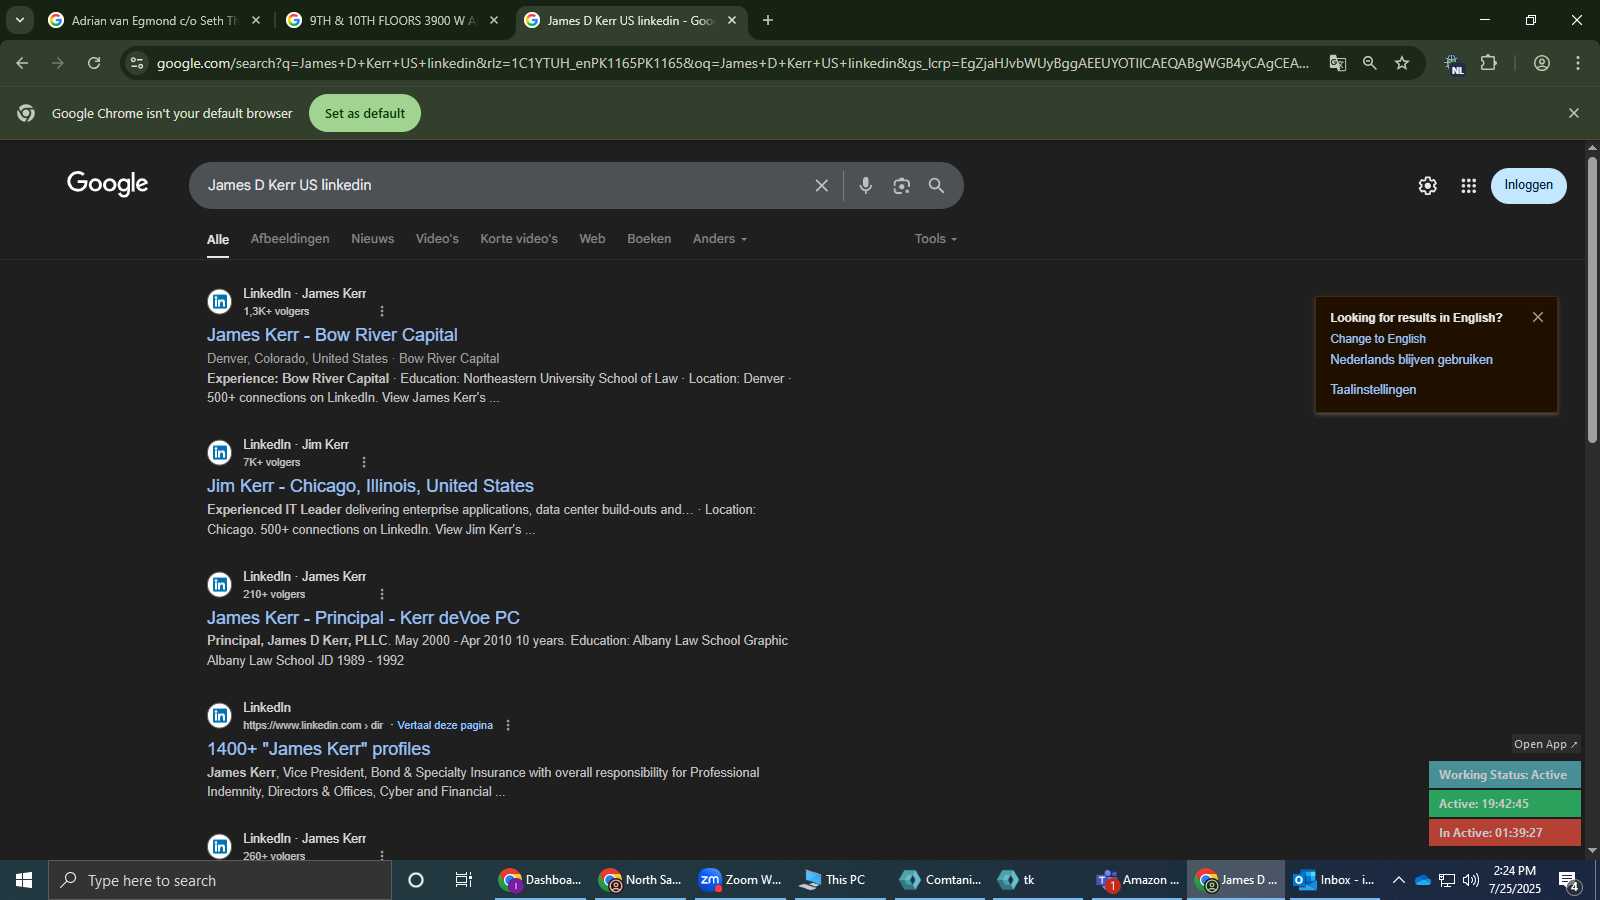Open more options for Bow River Capital result
The image size is (1600, 900).
pyautogui.click(x=382, y=311)
